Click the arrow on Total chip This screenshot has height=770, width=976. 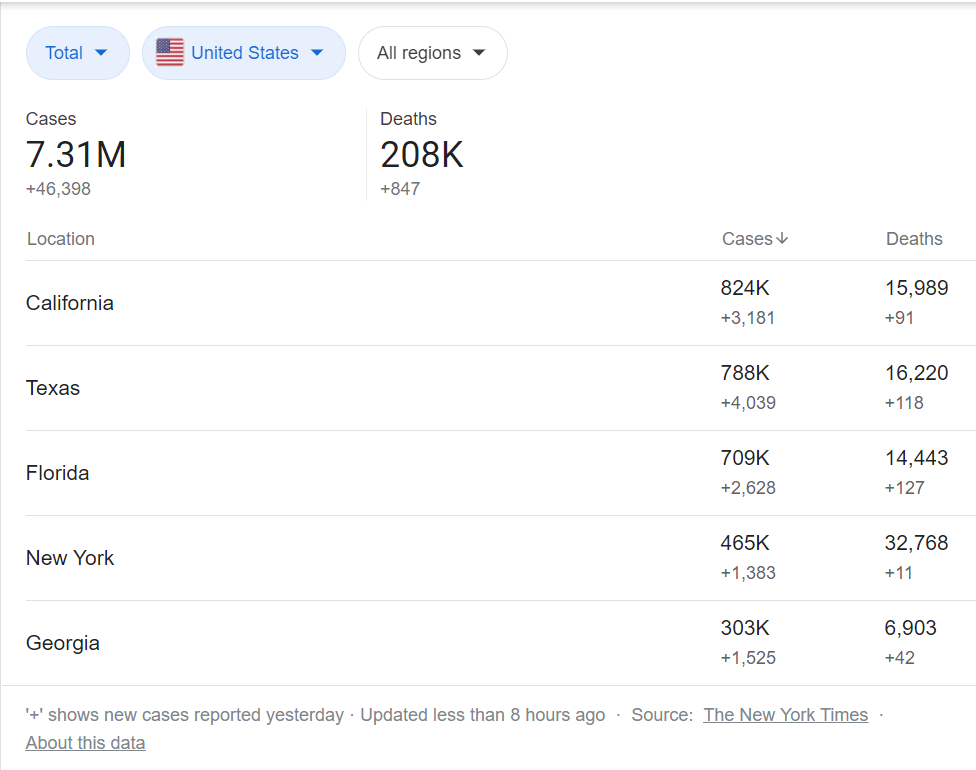(x=101, y=53)
